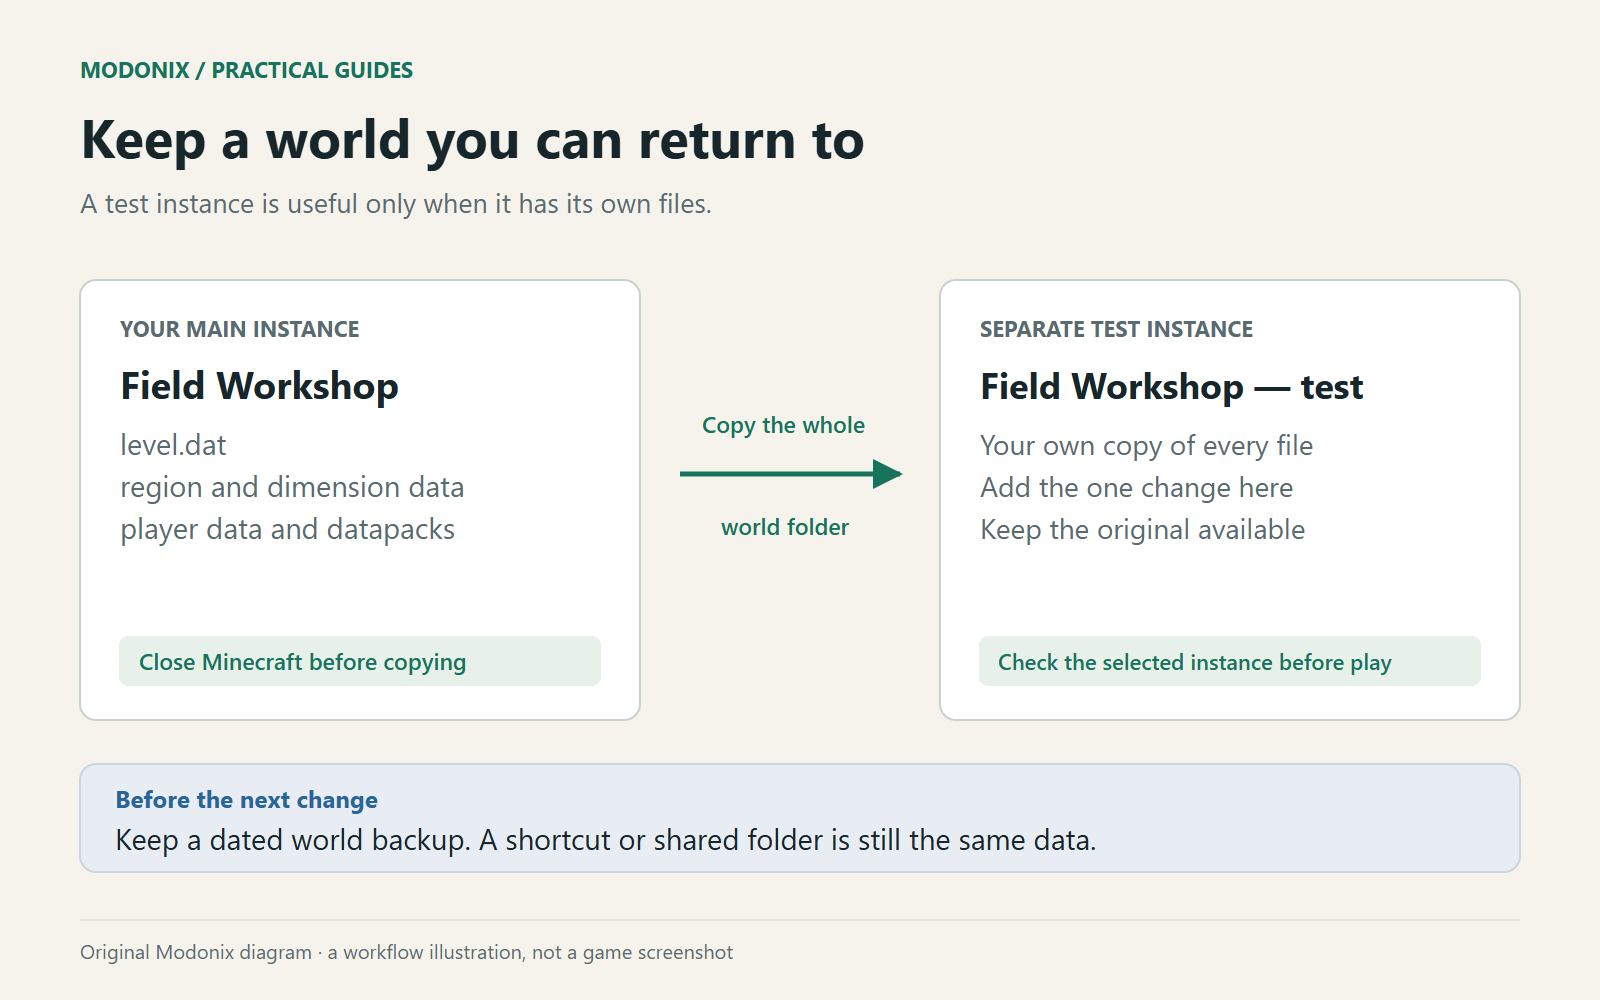Viewport: 1600px width, 1000px height.
Task: Click the MODONIX / PRACTICAL GUIDES breadcrumb
Action: [246, 70]
